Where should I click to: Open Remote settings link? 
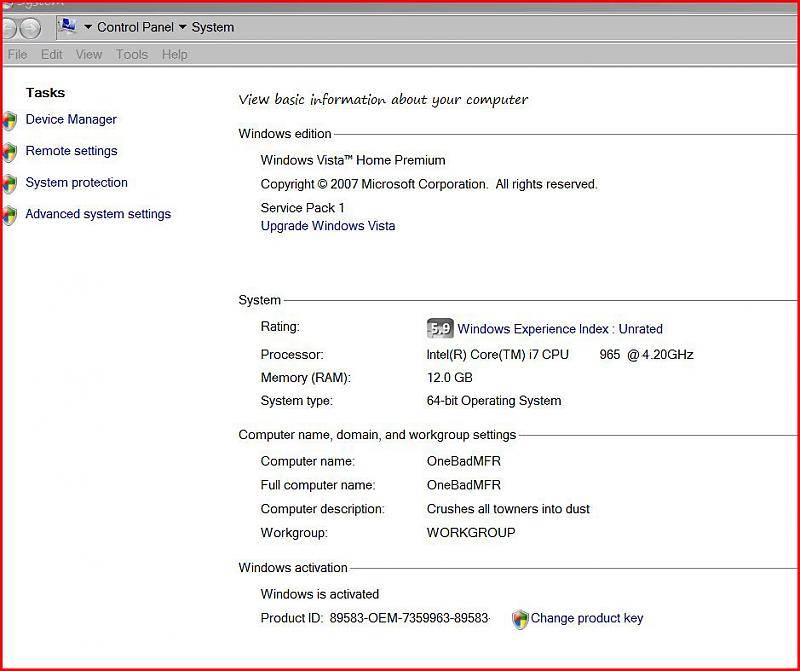tap(71, 151)
